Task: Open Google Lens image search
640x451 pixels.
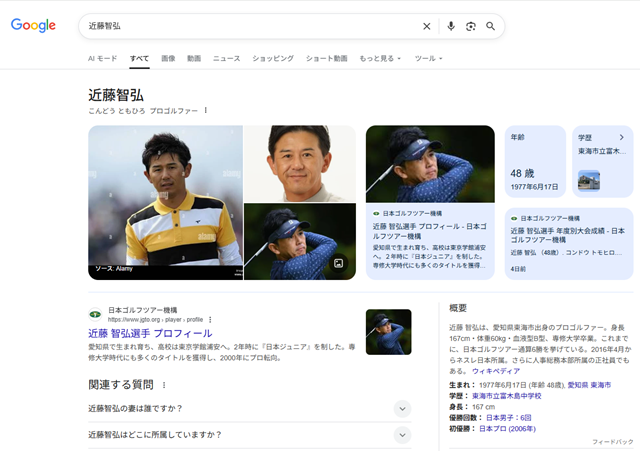Action: tap(470, 26)
